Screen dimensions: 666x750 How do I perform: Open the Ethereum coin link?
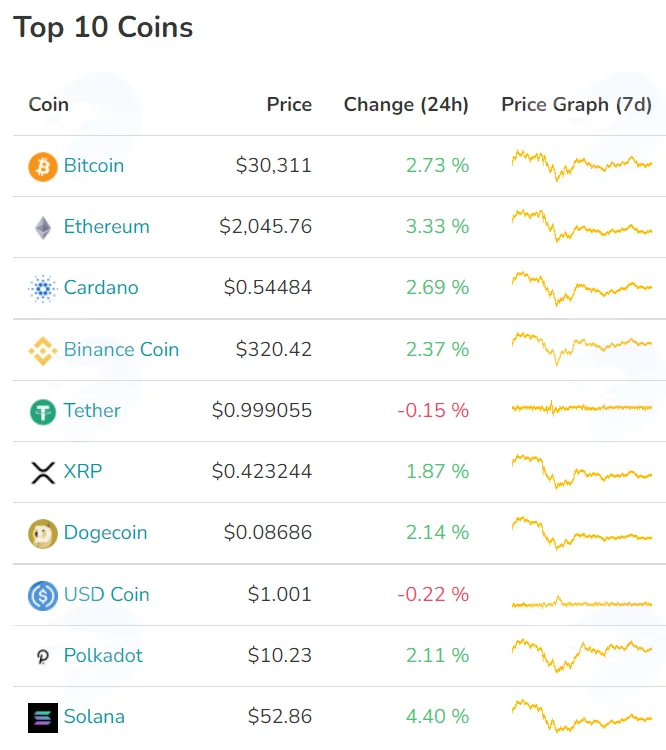tap(107, 226)
